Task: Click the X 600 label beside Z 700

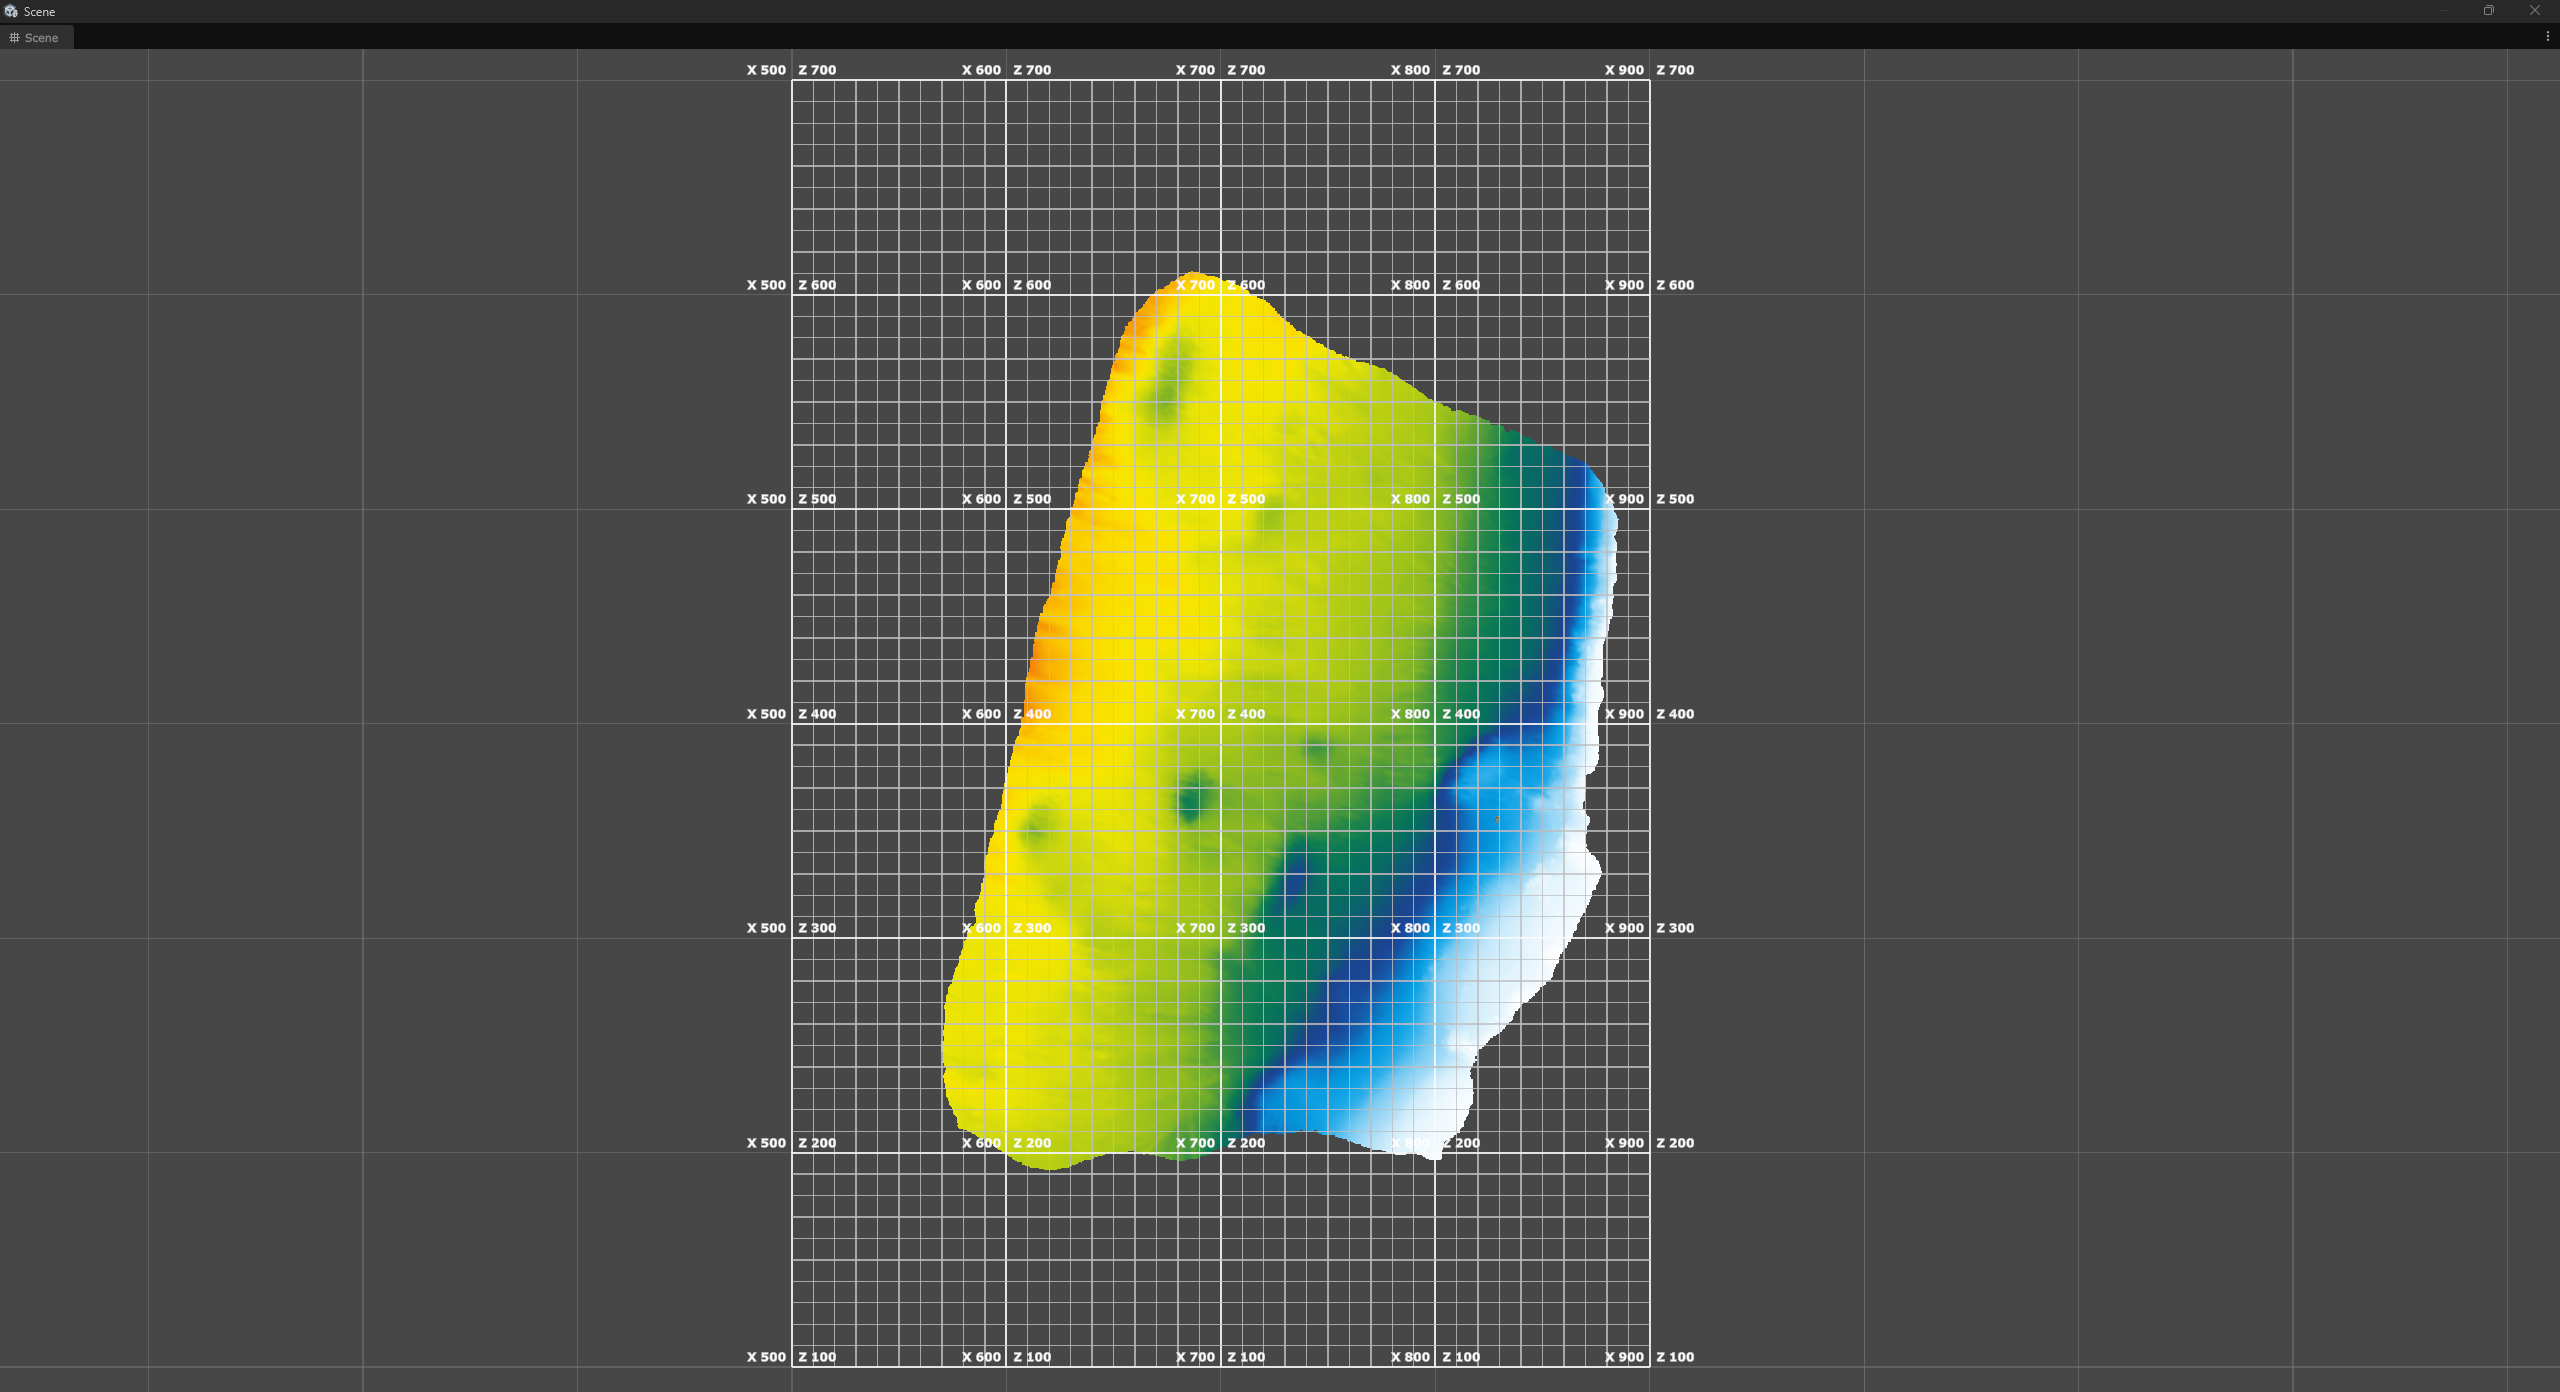Action: pos(981,70)
